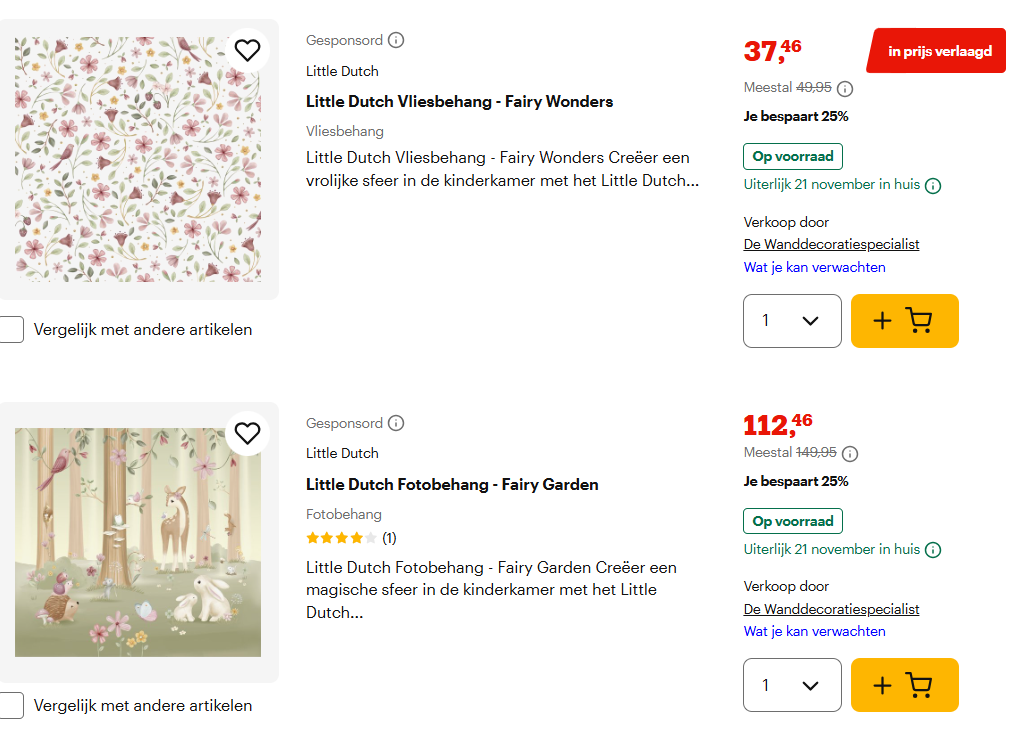
Task: Open Little Dutch Vliesbehang - Fairy Wonders product page
Action: [459, 101]
